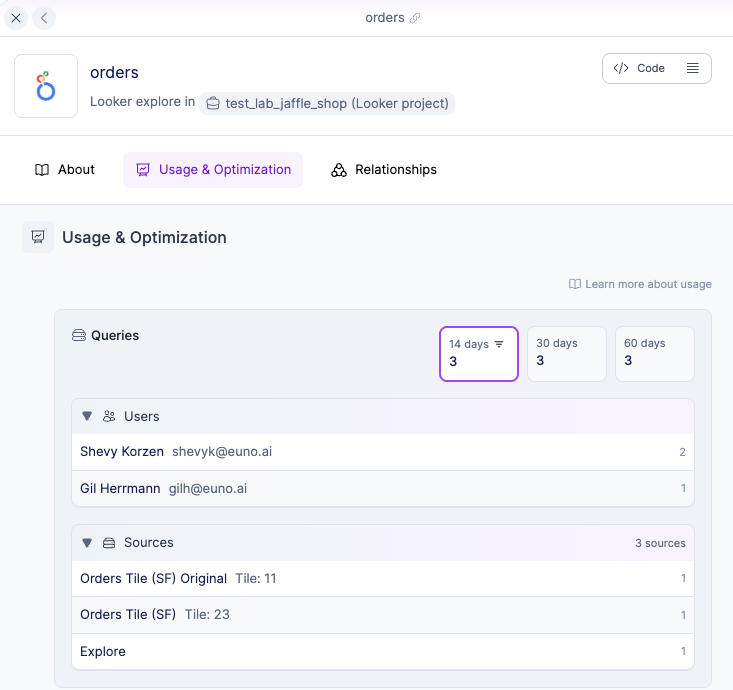Screen dimensions: 733x690
Task: Click the back arrow button
Action: (x=44, y=18)
